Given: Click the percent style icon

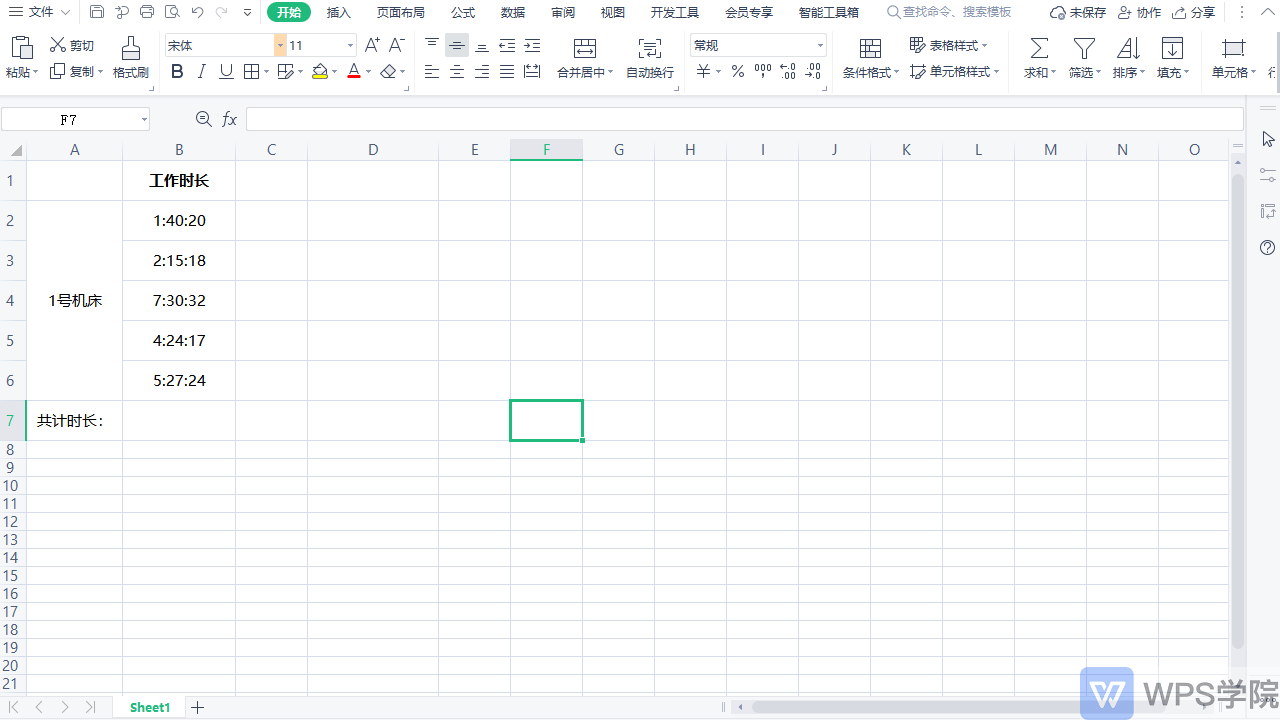Looking at the screenshot, I should point(737,71).
